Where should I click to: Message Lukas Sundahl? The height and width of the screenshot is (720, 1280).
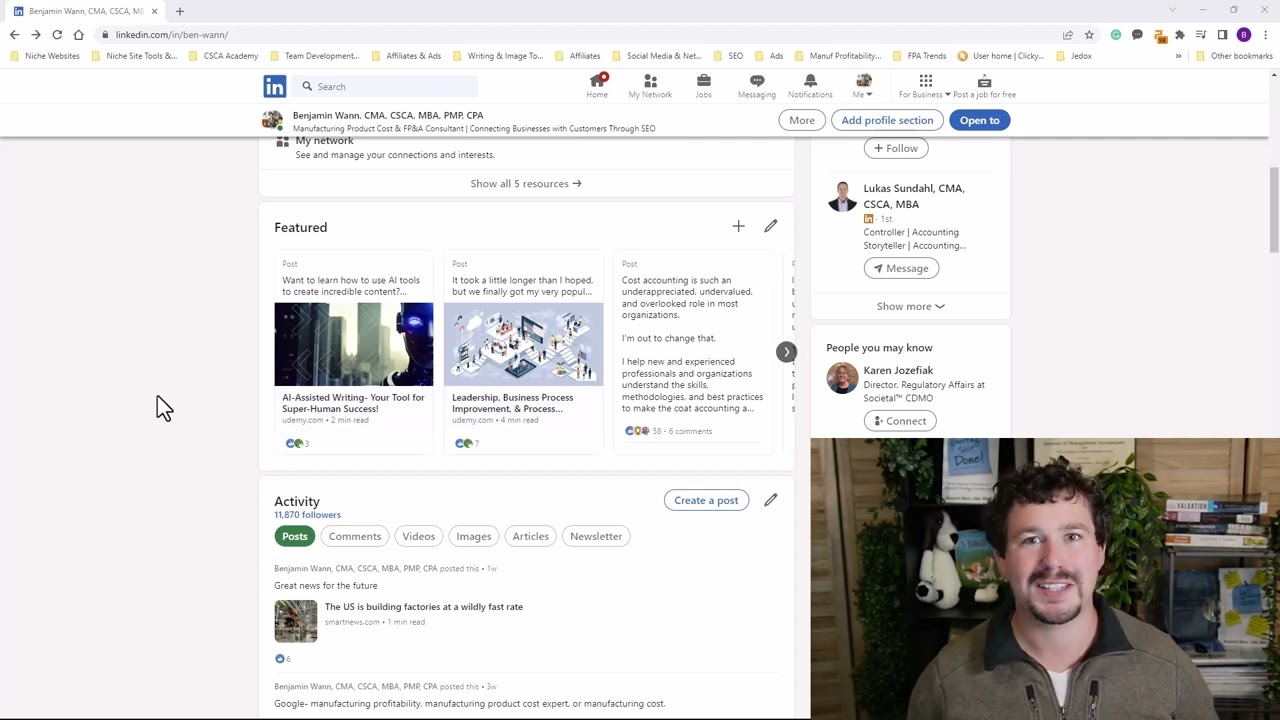pos(901,268)
